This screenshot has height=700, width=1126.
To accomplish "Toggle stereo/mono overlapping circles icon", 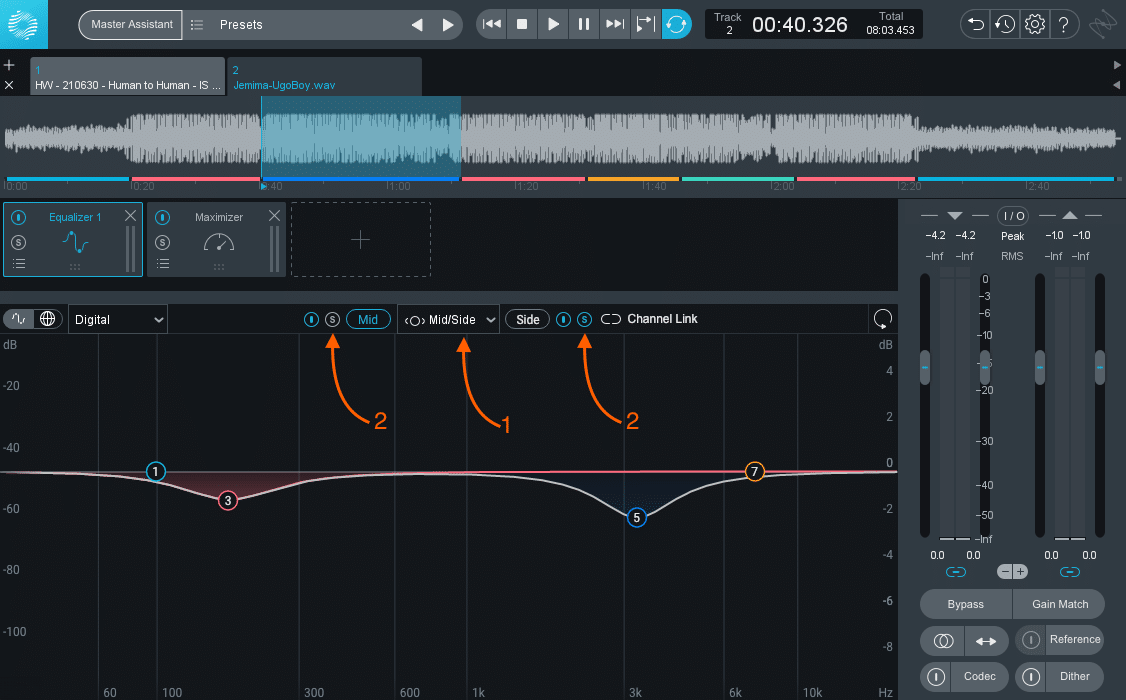I will (943, 641).
